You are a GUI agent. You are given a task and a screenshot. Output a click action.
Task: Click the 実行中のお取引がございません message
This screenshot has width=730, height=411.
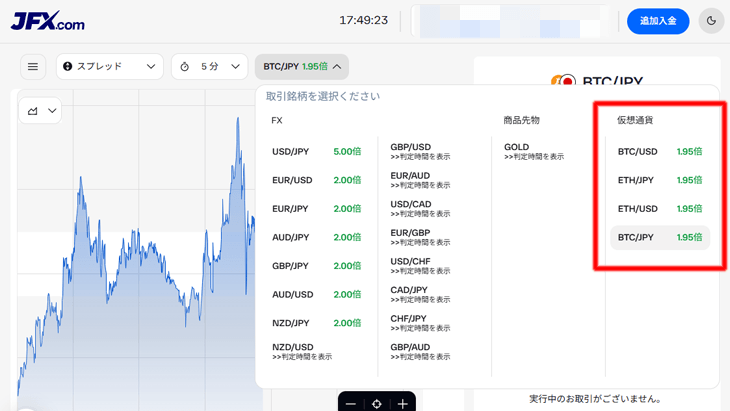tap(595, 399)
